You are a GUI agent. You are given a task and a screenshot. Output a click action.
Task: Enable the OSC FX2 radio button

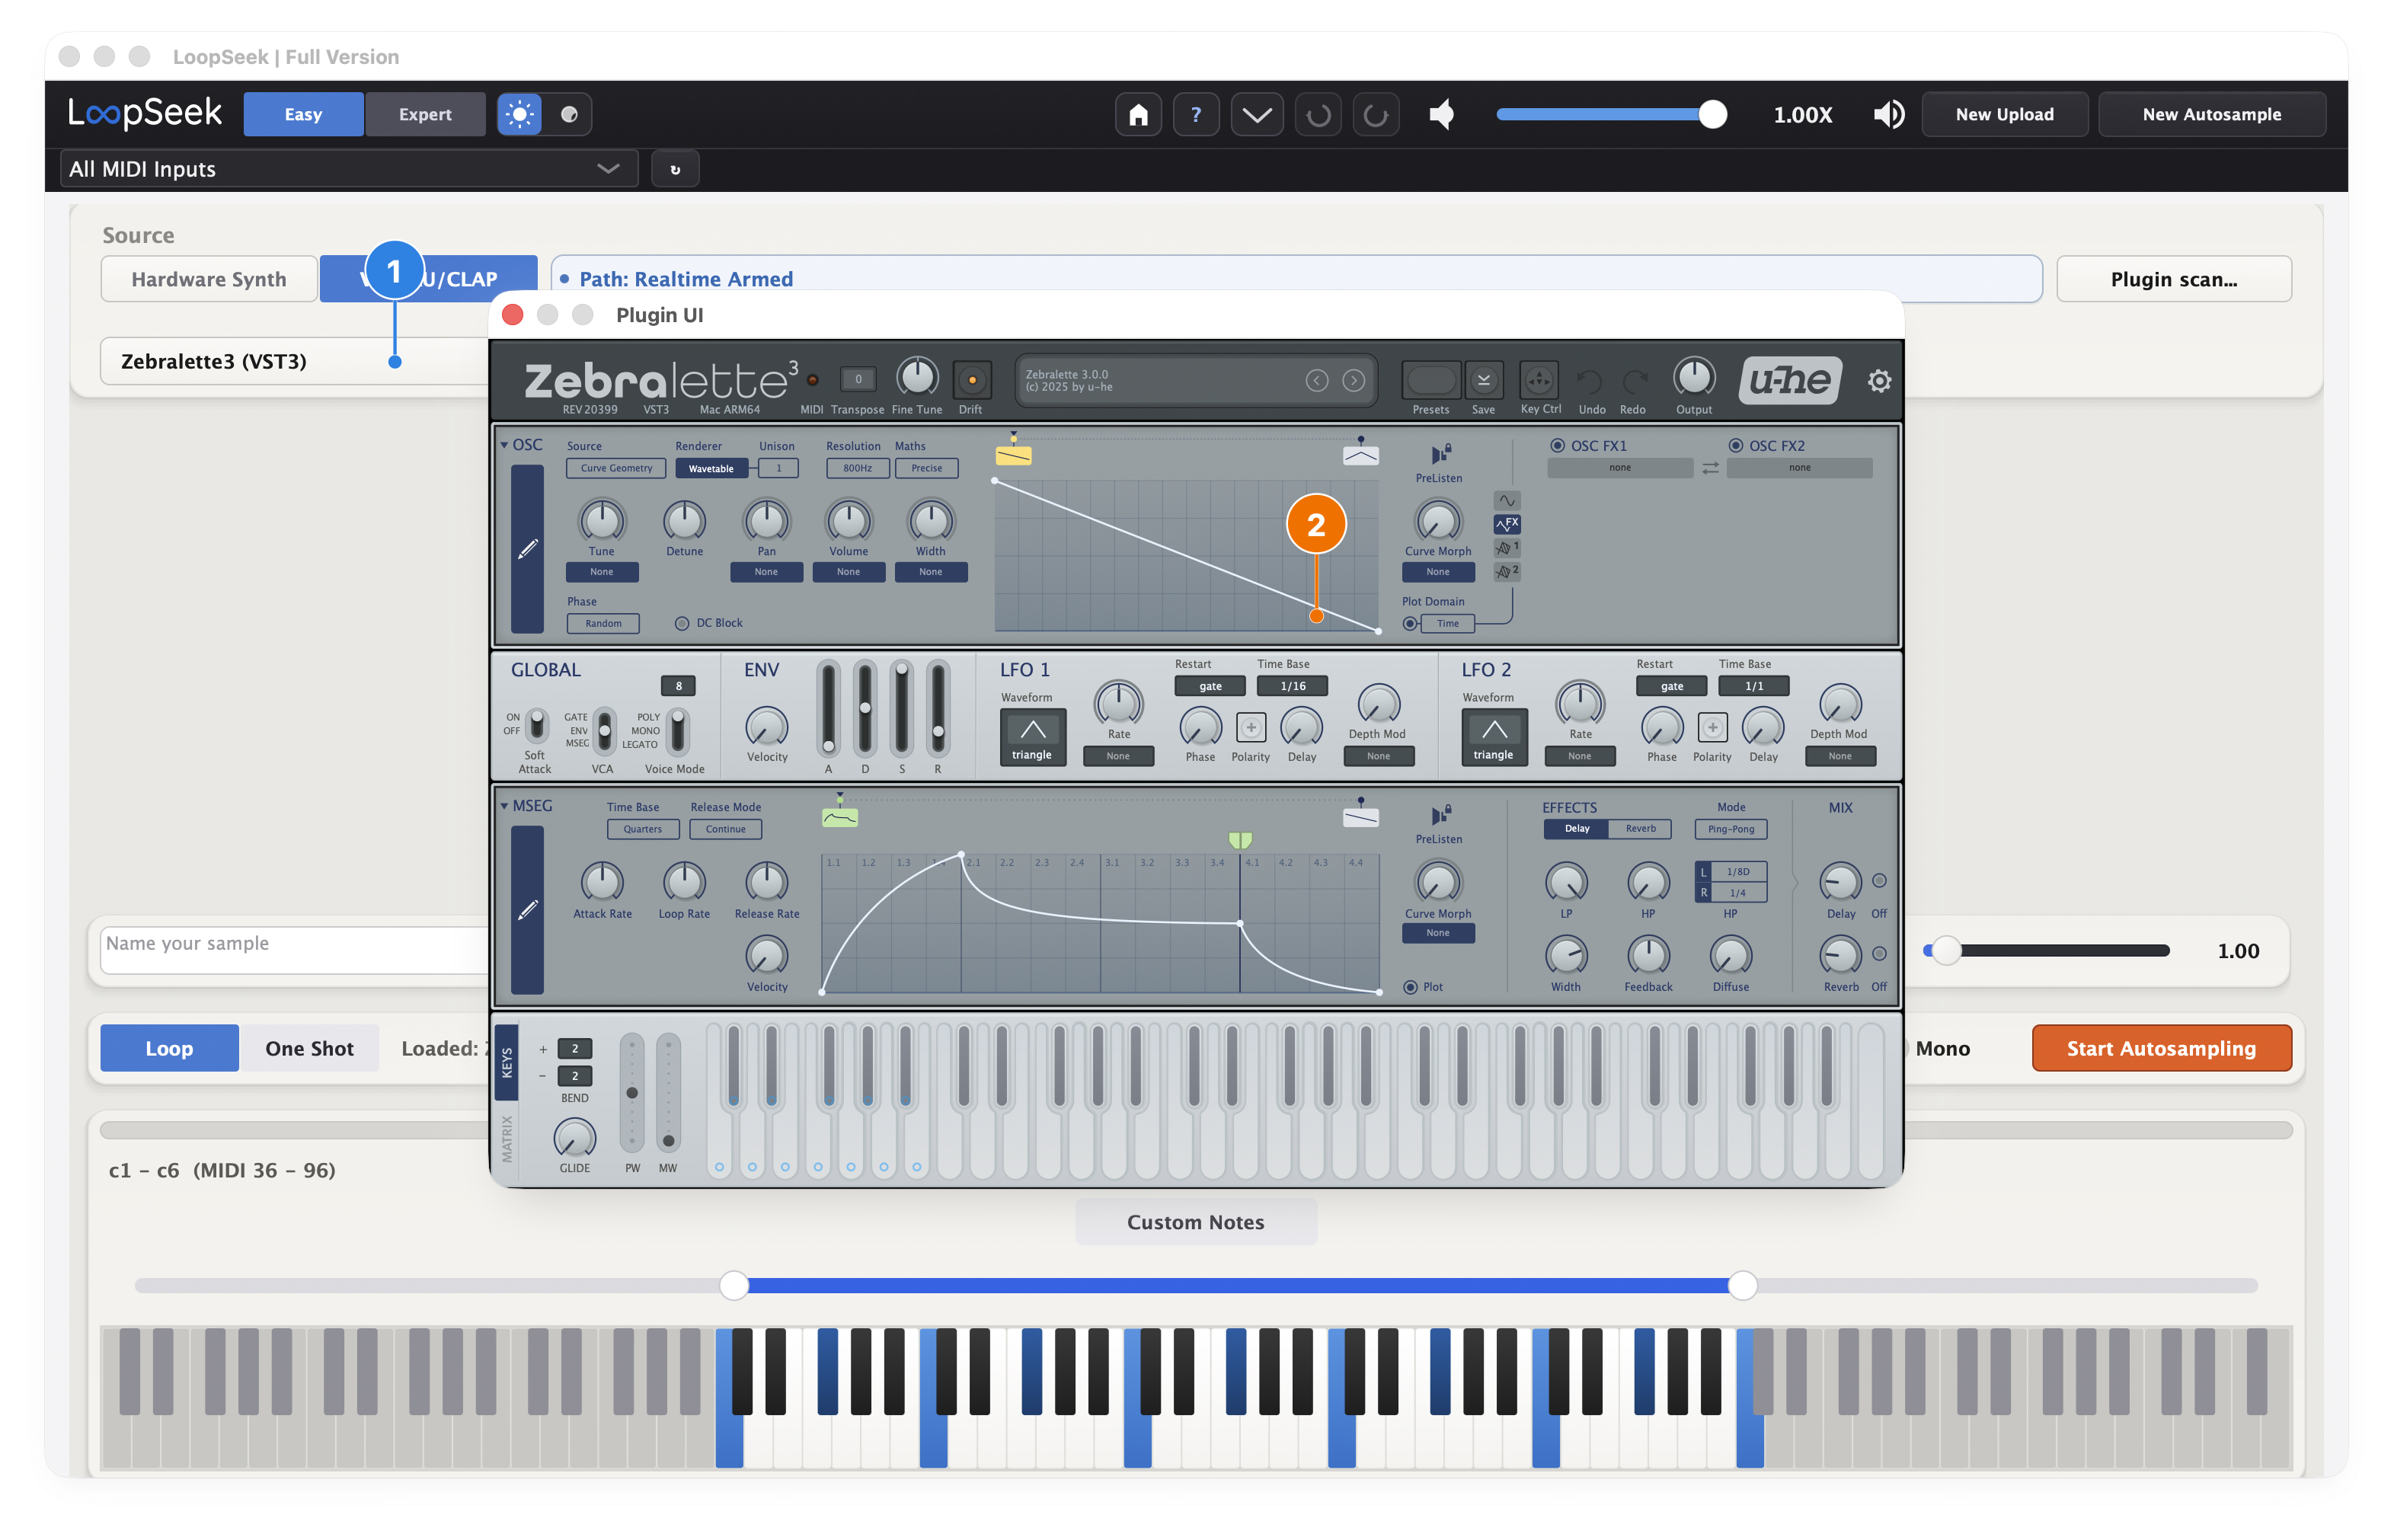pyautogui.click(x=1735, y=446)
